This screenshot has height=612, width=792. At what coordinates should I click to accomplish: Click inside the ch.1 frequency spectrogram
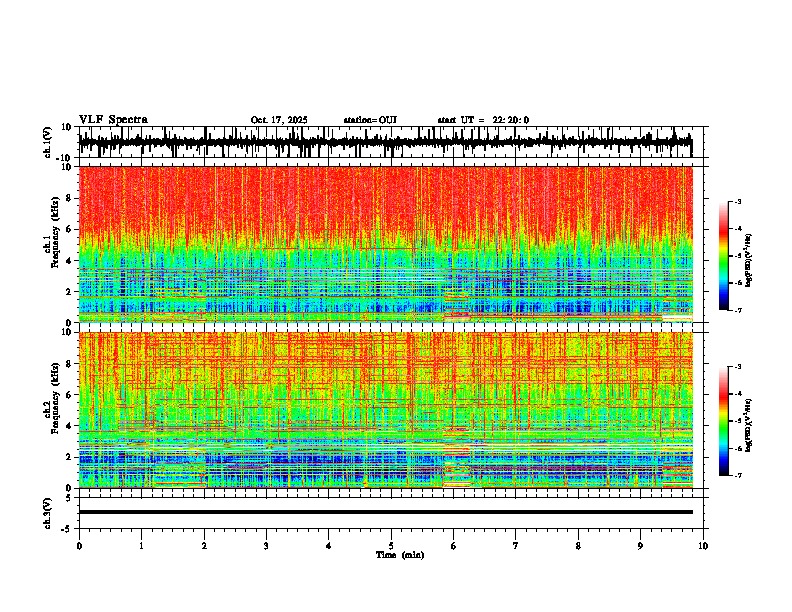pos(385,244)
